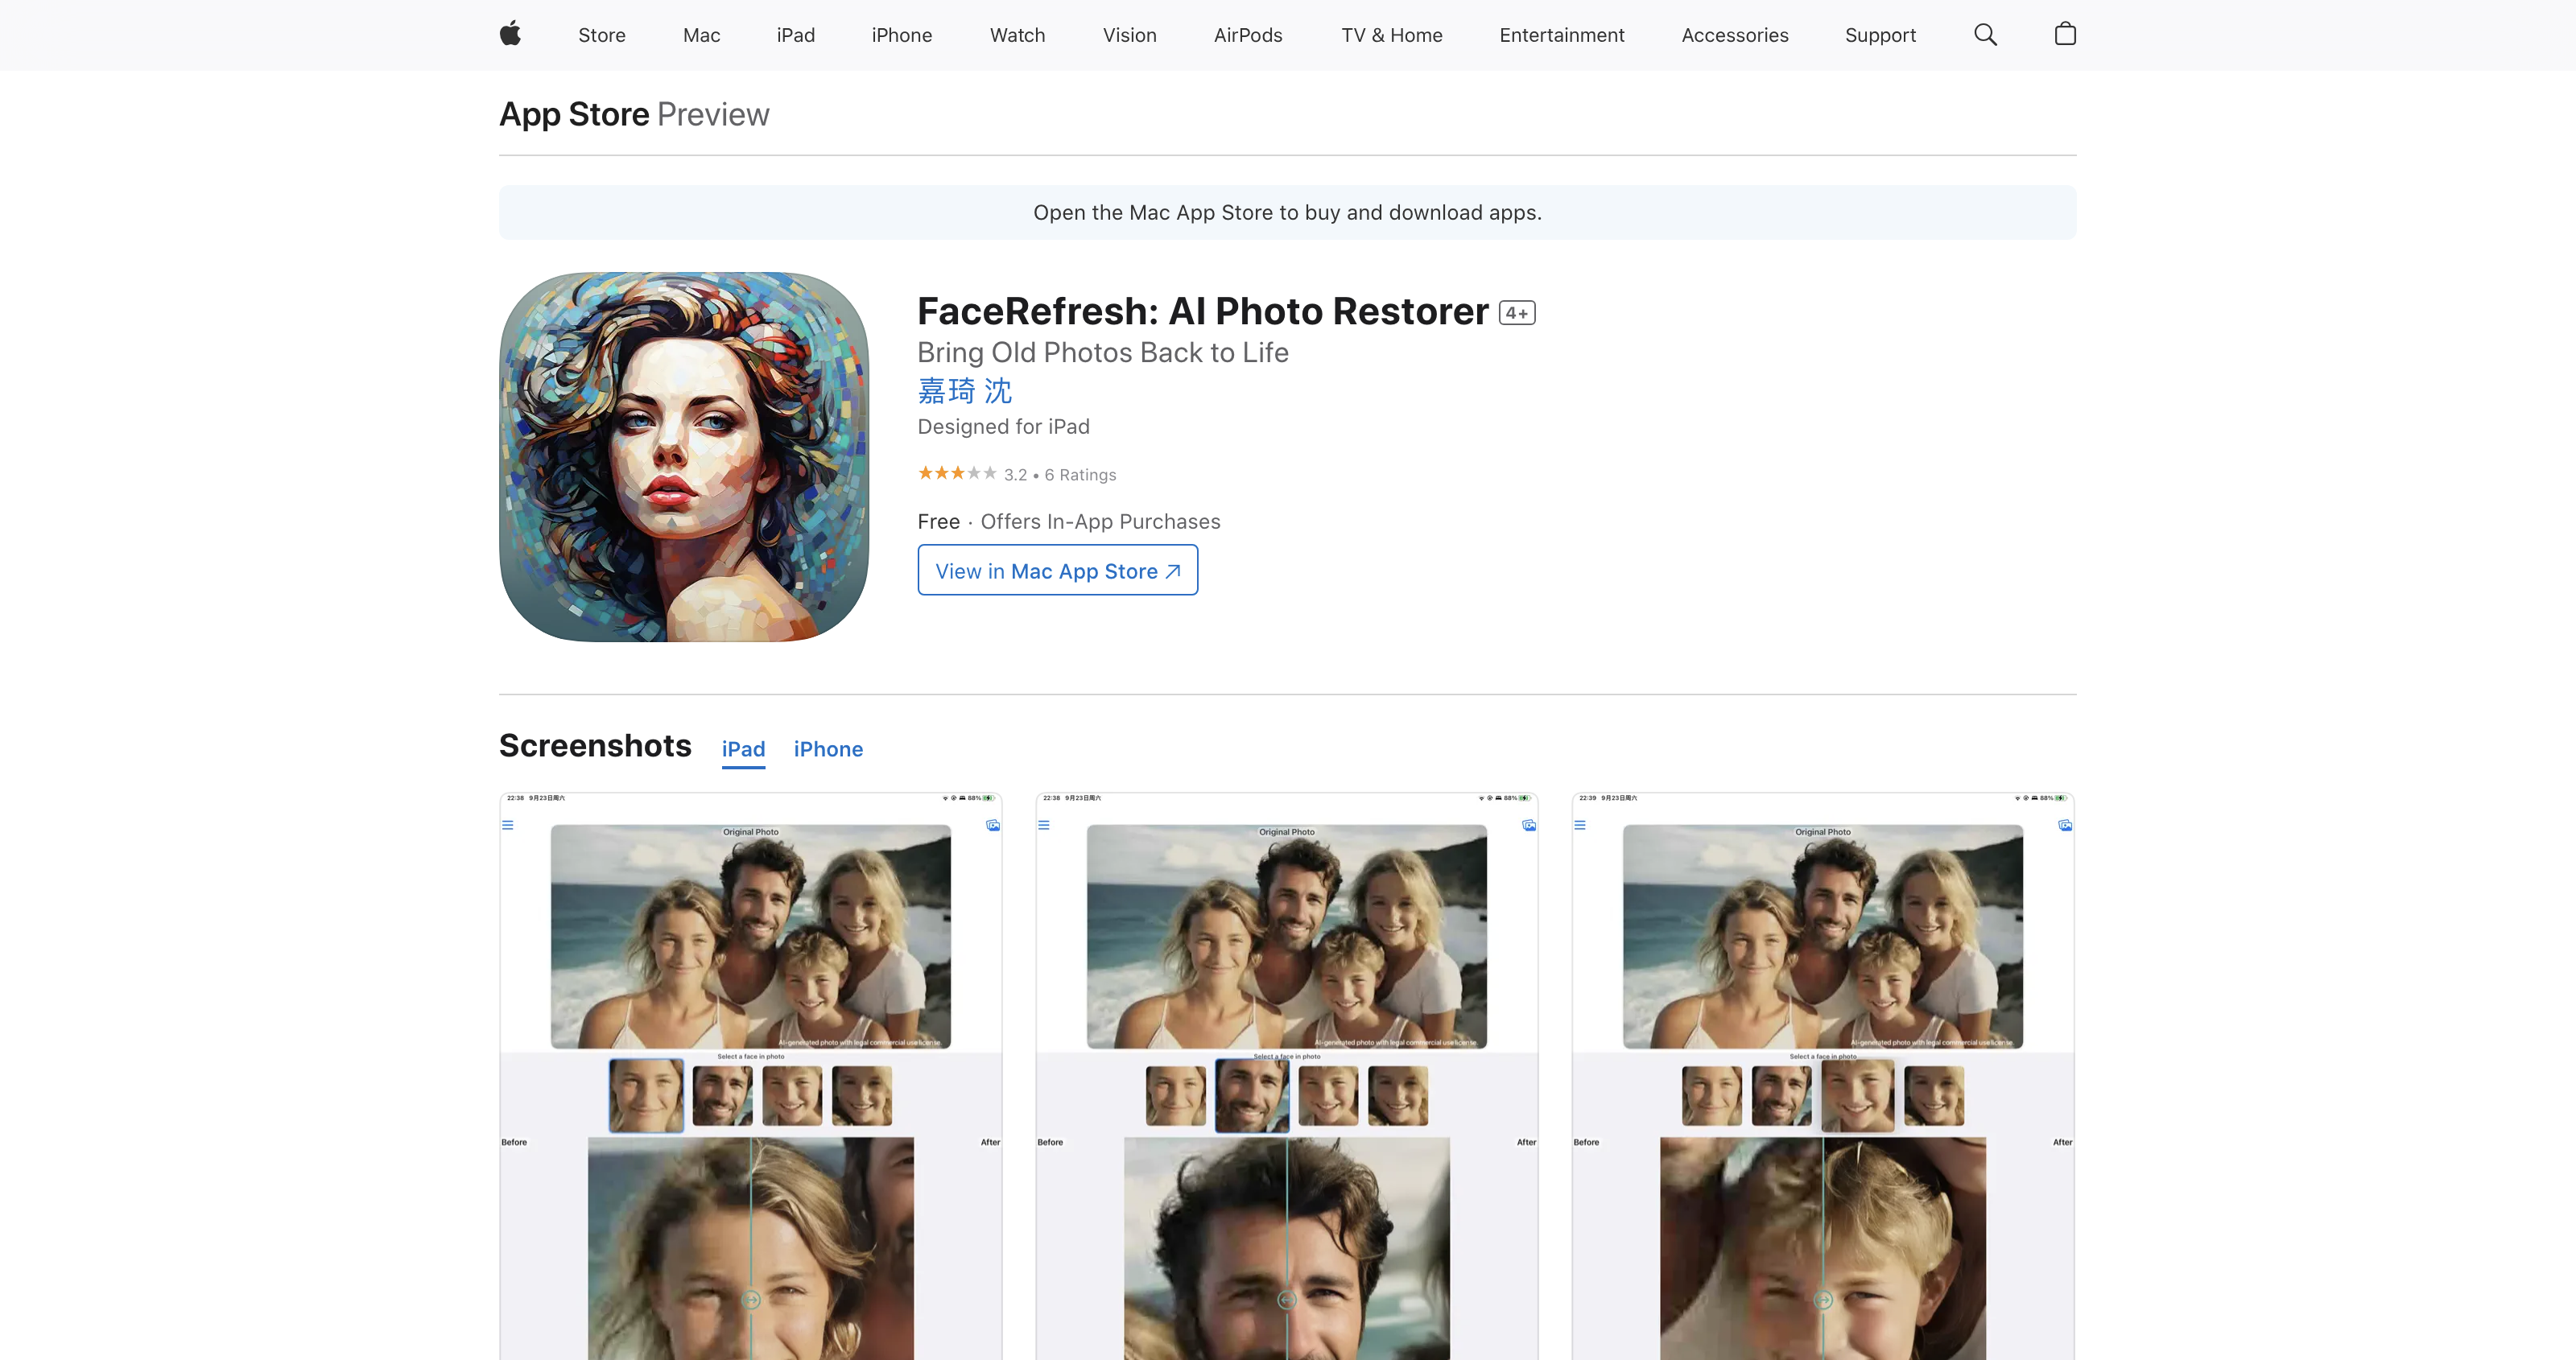The image size is (2576, 1360).
Task: Click the 'Bring Old Photos Back to Life' subtitle
Action: coord(1103,353)
